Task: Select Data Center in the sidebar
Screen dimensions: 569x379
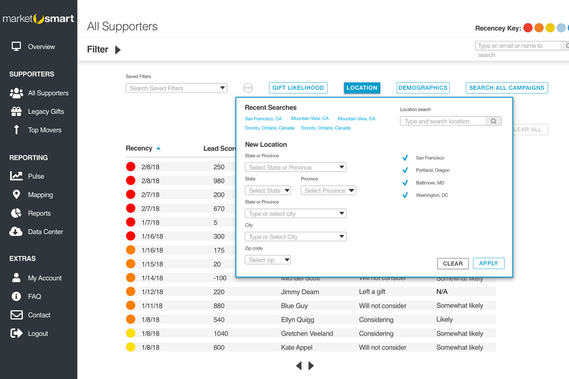Action: click(x=45, y=232)
